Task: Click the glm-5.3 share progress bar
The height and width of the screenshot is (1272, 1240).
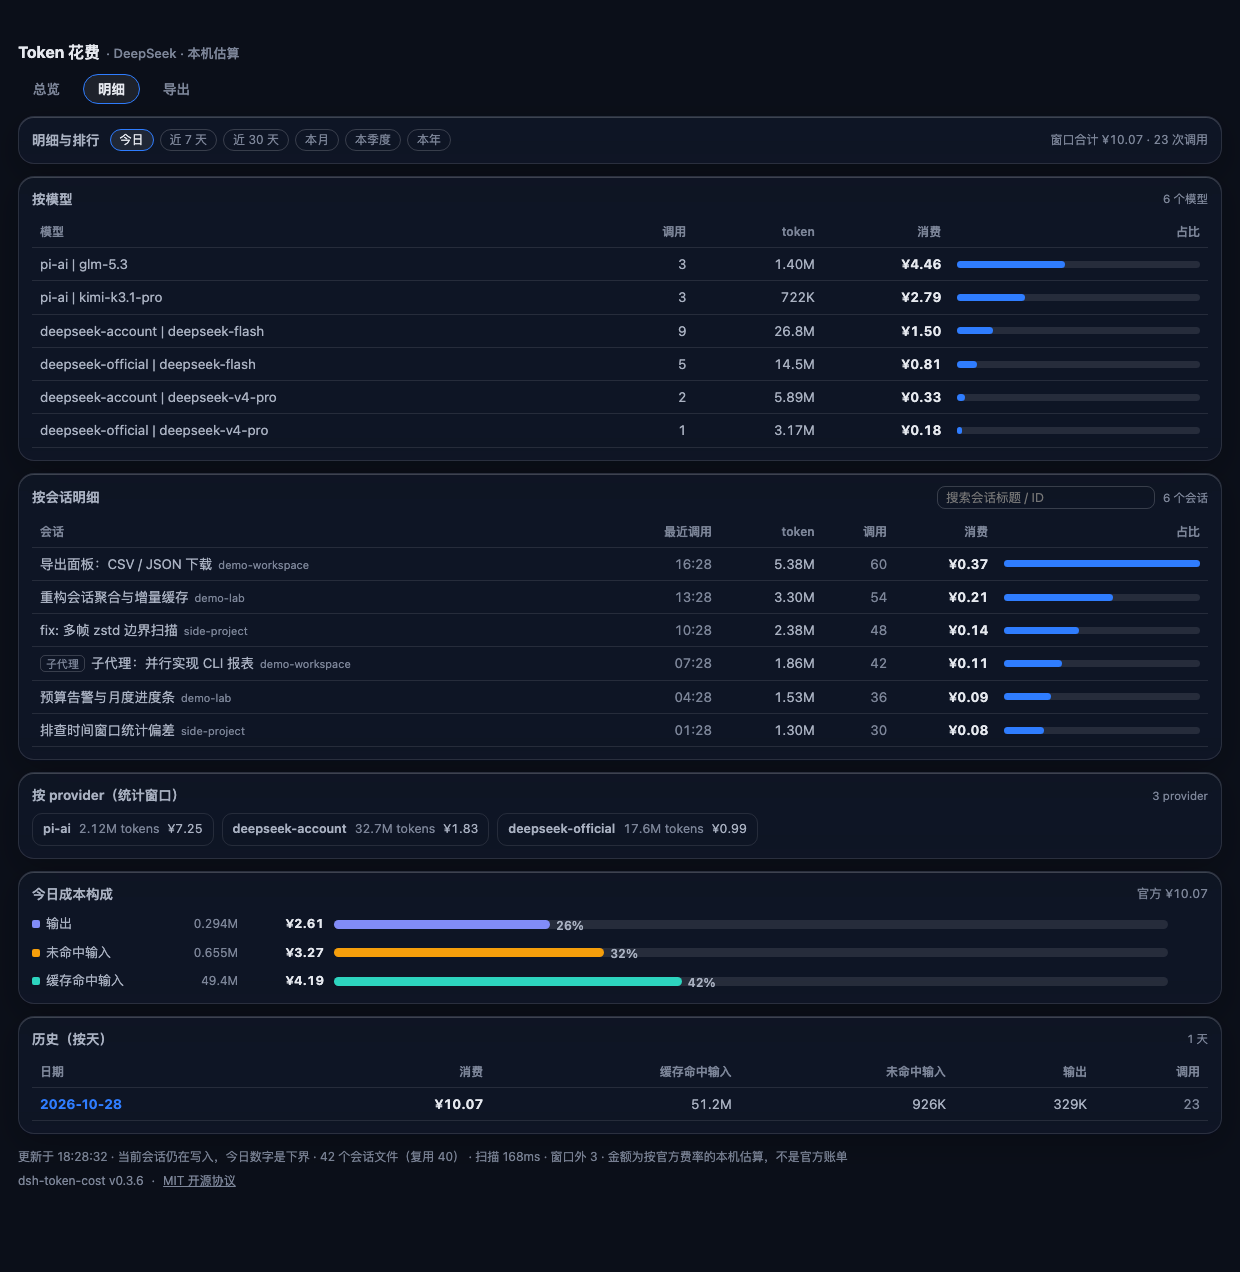Action: 1078,264
